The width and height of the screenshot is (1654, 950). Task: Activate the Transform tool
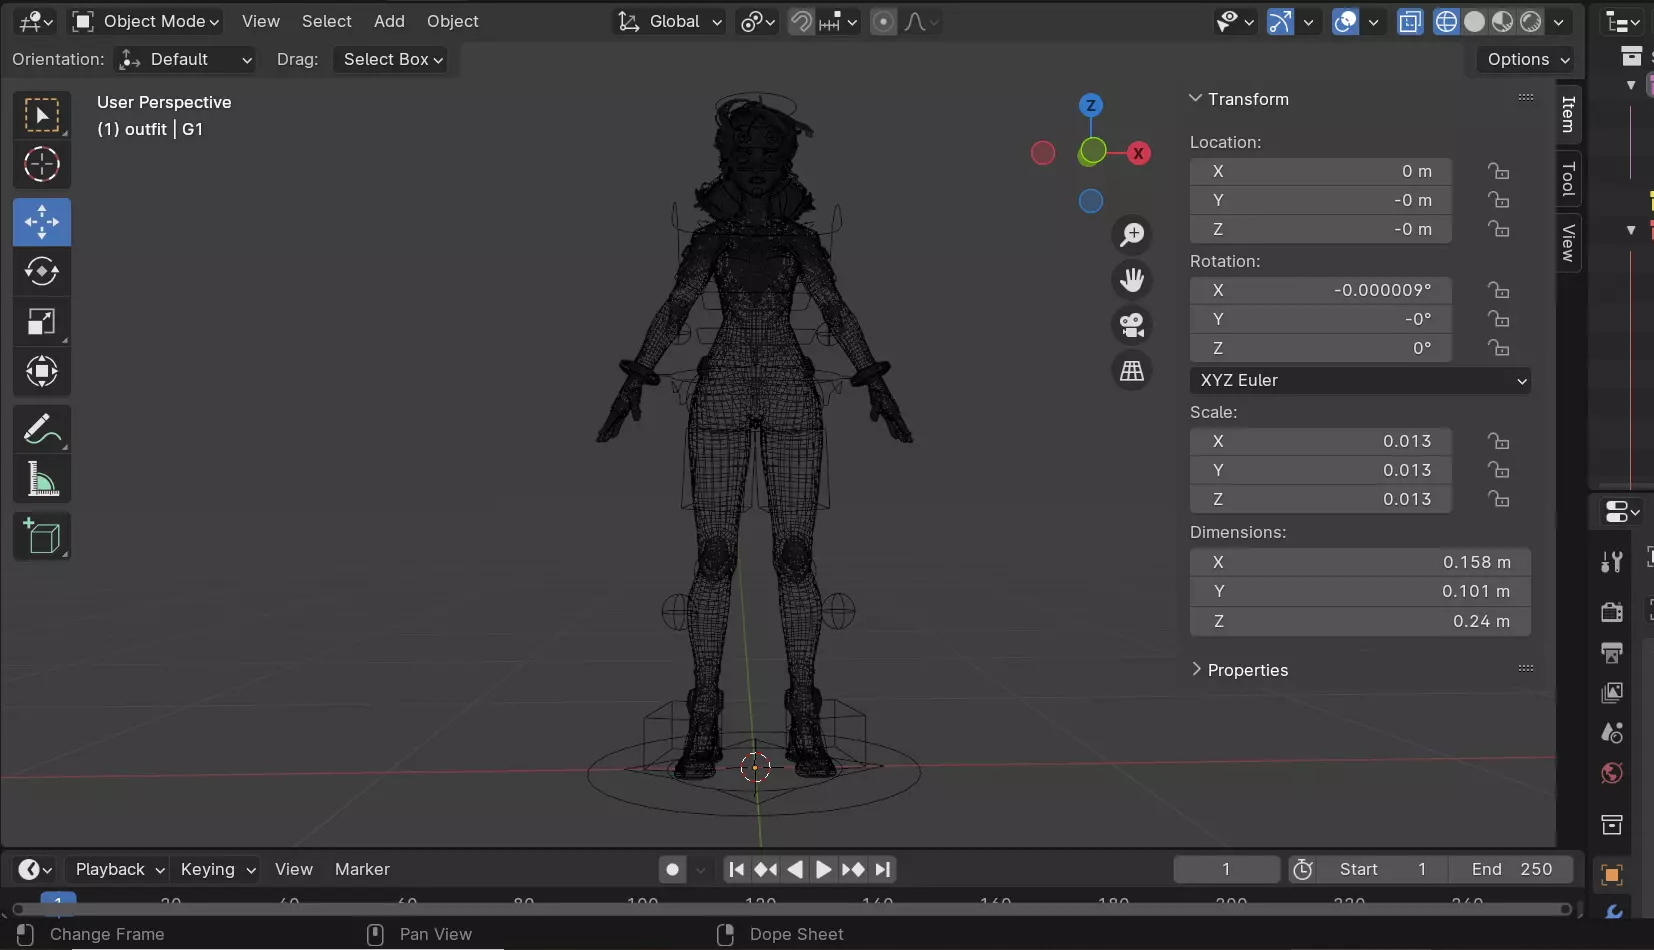tap(42, 371)
